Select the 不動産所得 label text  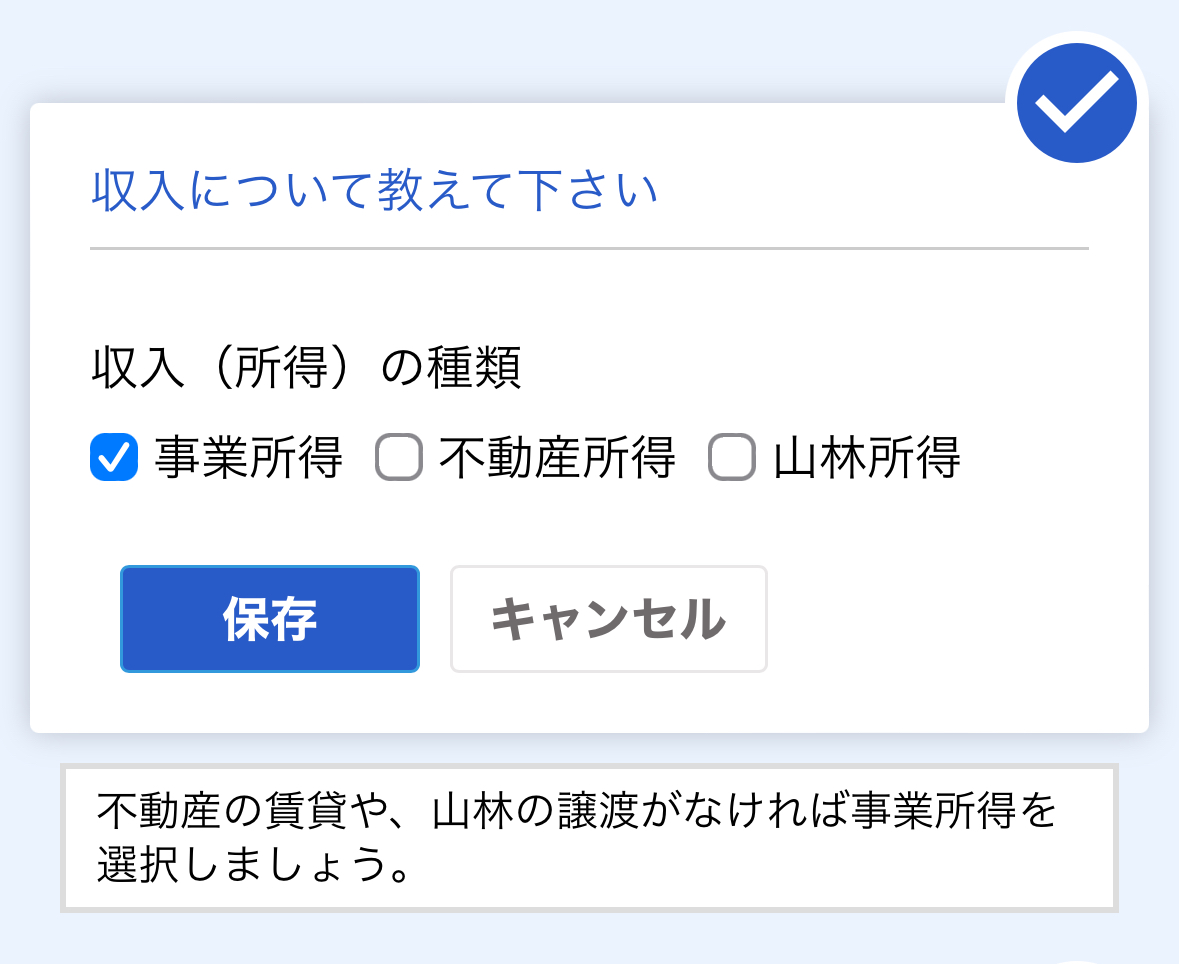point(557,457)
